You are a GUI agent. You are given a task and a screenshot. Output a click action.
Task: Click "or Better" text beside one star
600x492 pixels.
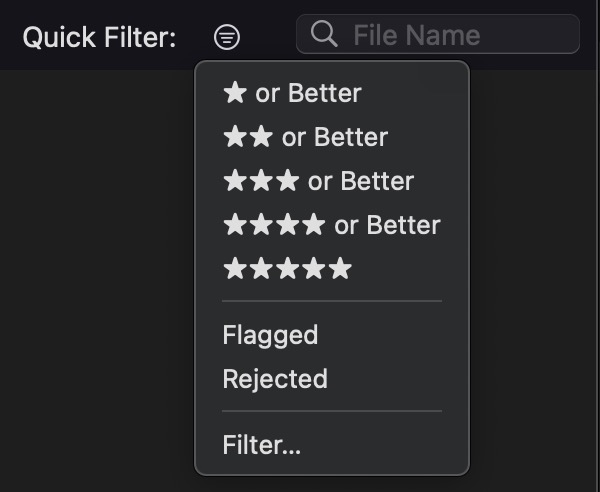[x=308, y=93]
